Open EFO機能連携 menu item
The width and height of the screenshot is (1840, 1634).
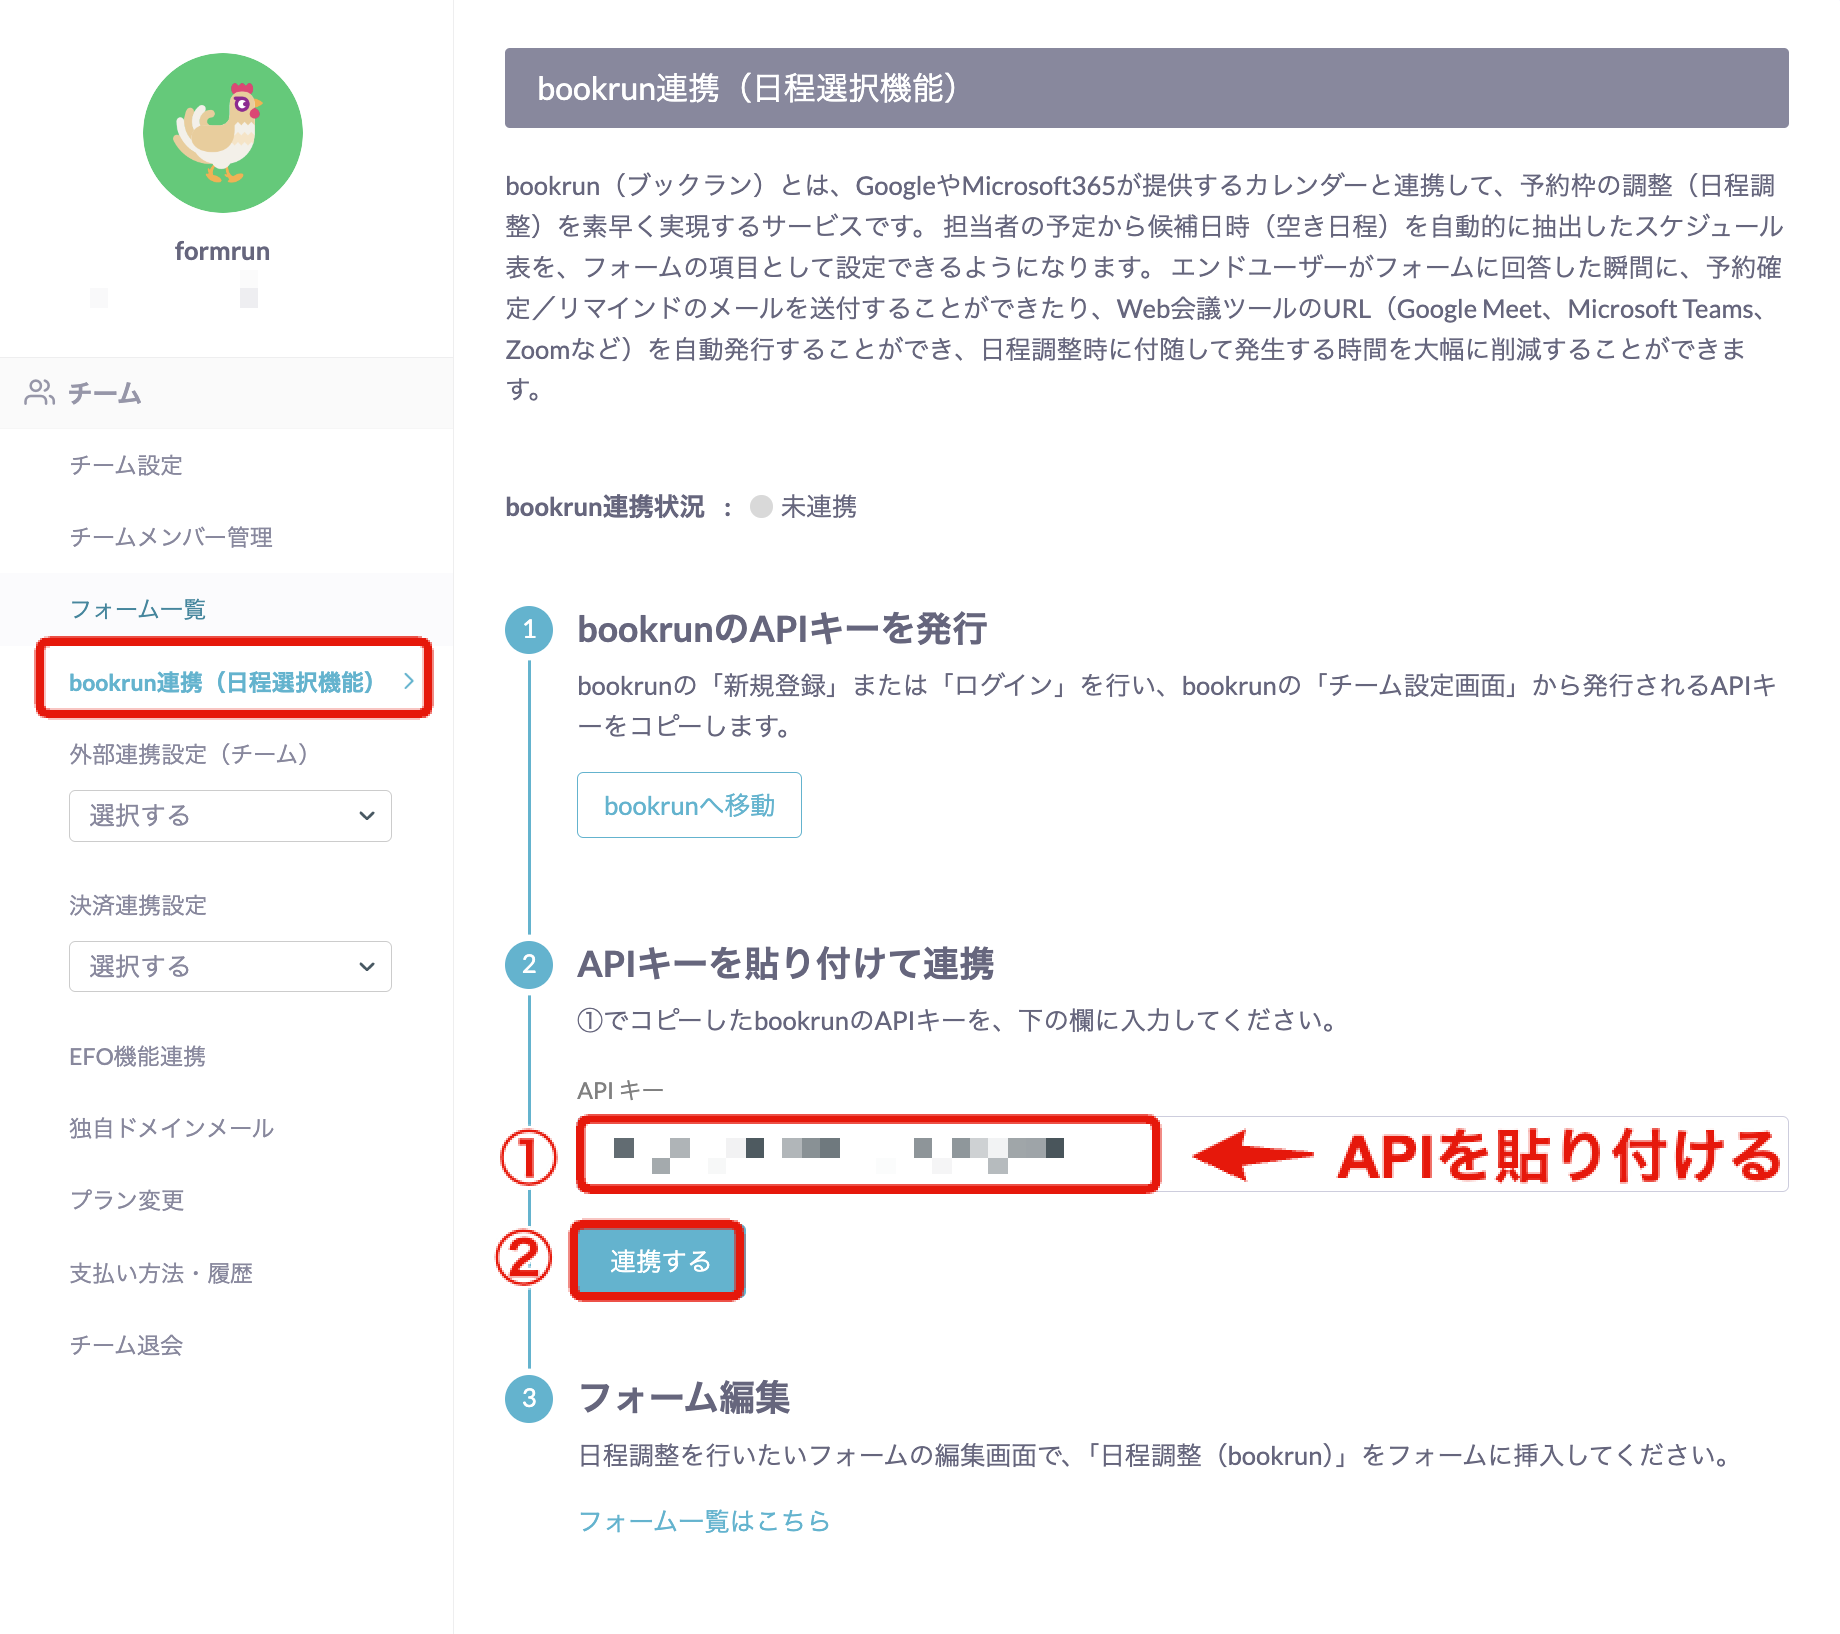[137, 1057]
